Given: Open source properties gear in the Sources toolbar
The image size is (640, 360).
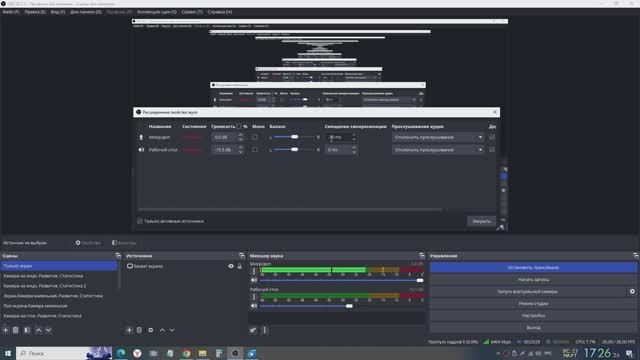Looking at the screenshot, I should [151, 330].
